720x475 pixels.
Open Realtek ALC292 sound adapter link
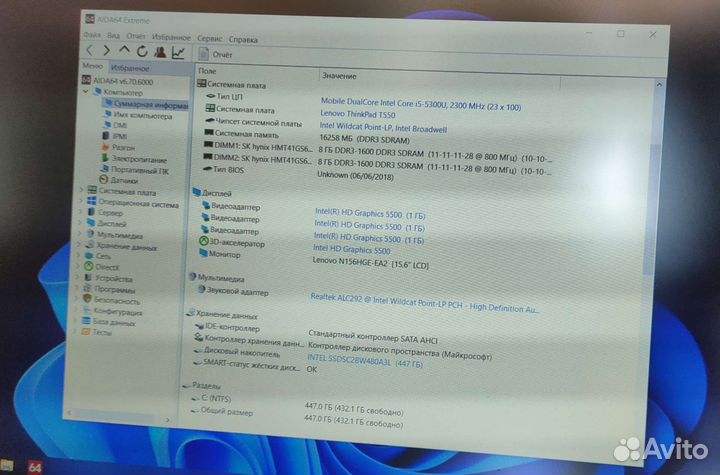click(x=425, y=303)
